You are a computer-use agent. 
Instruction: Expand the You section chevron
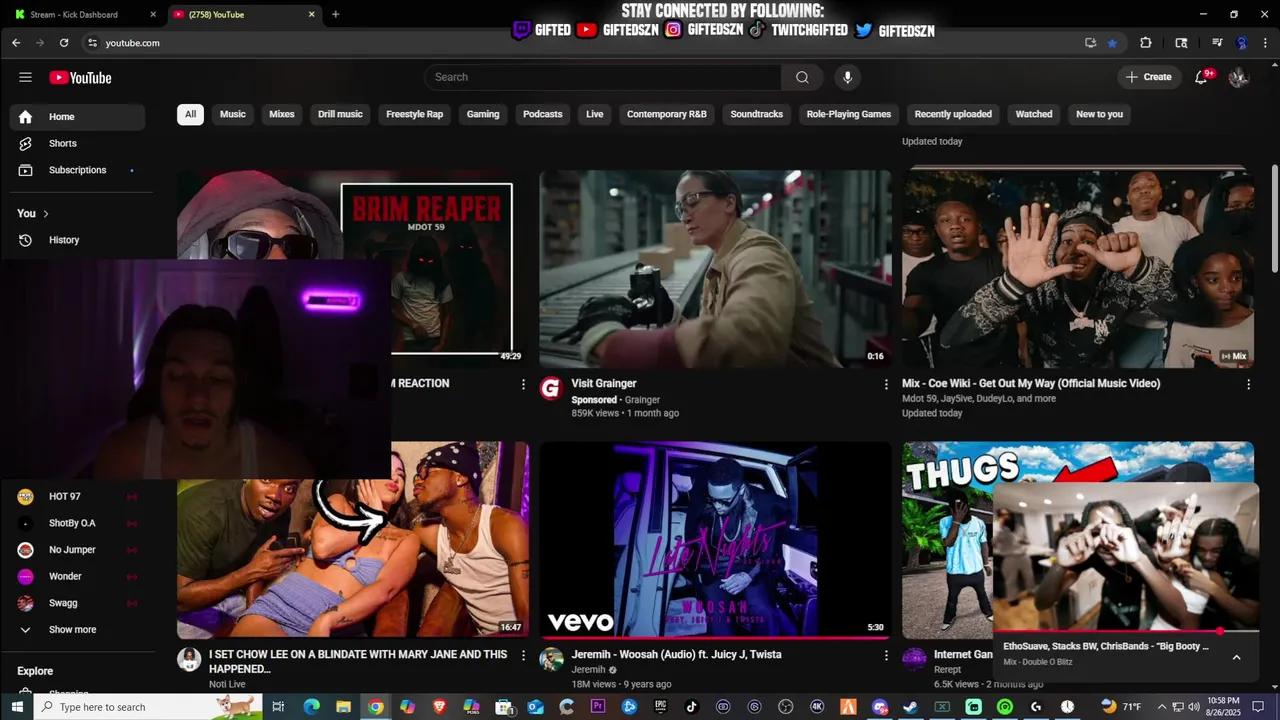(46, 213)
